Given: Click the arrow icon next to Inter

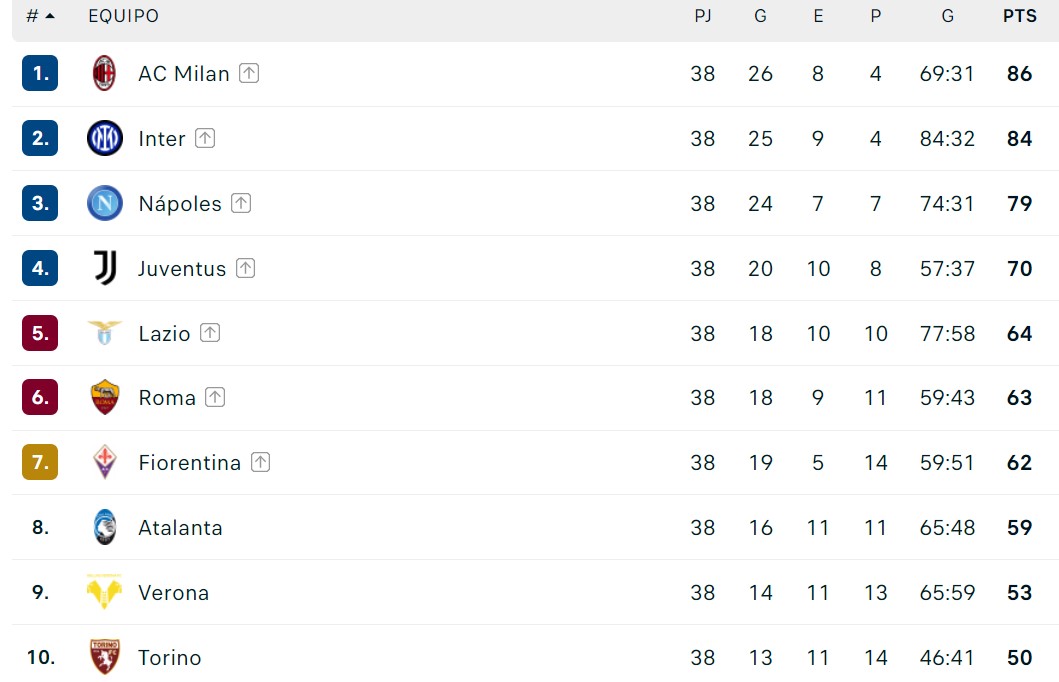Looking at the screenshot, I should pyautogui.click(x=205, y=138).
